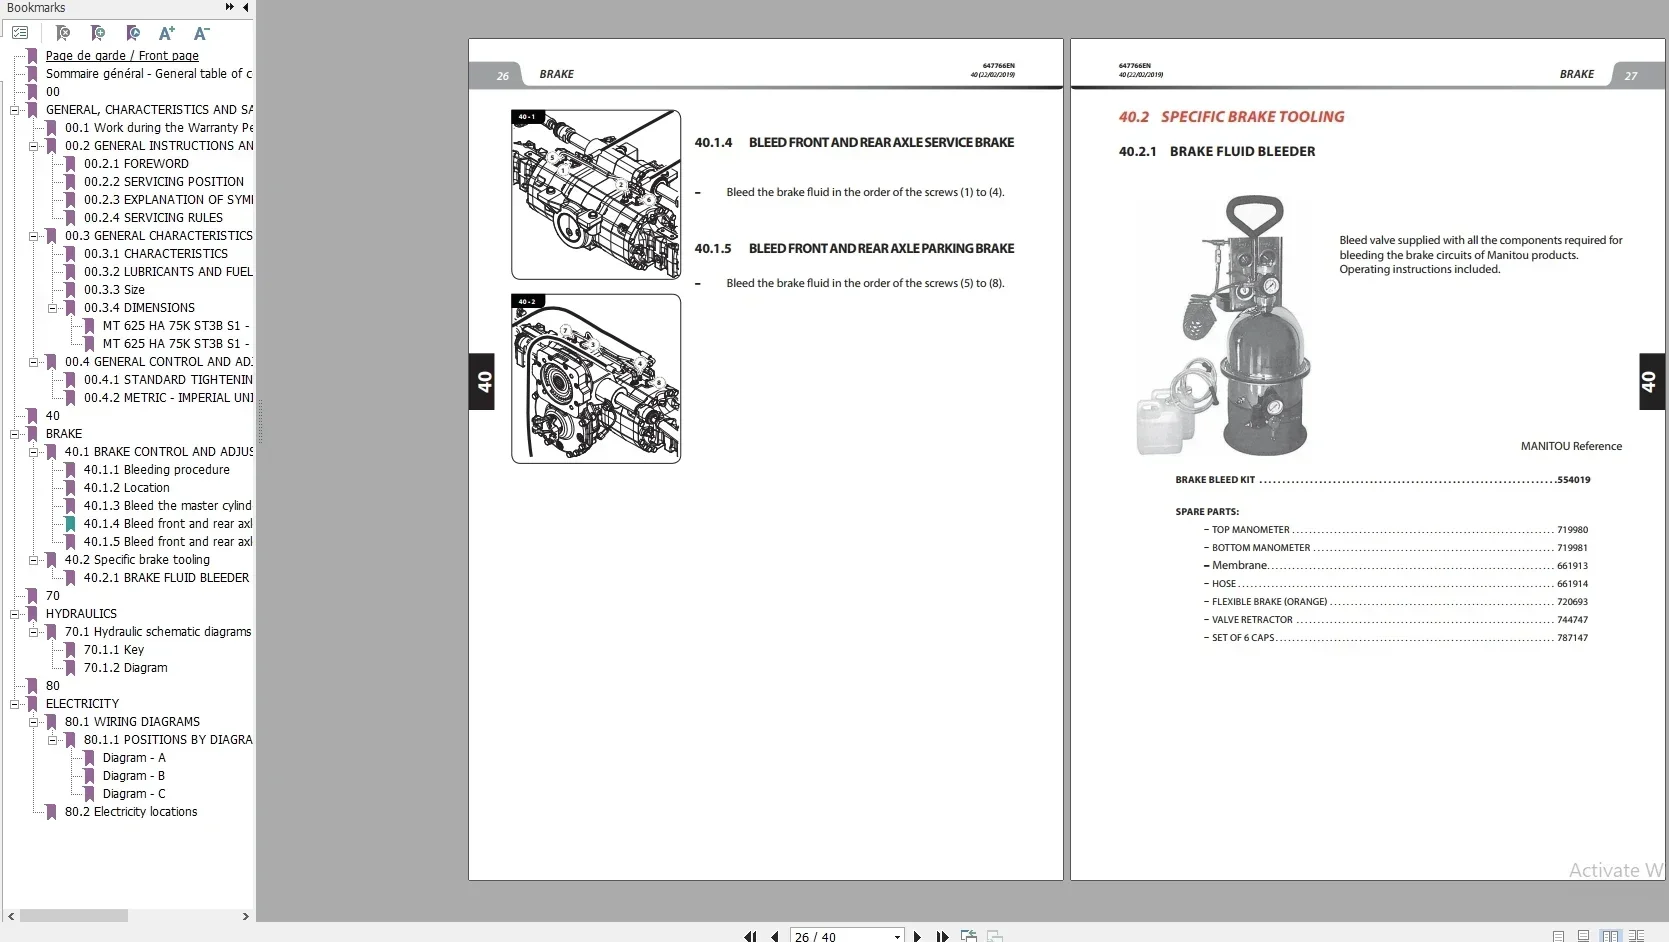Viewport: 1669px width, 942px height.
Task: Add a new bookmark with toolbar icon
Action: tap(98, 33)
